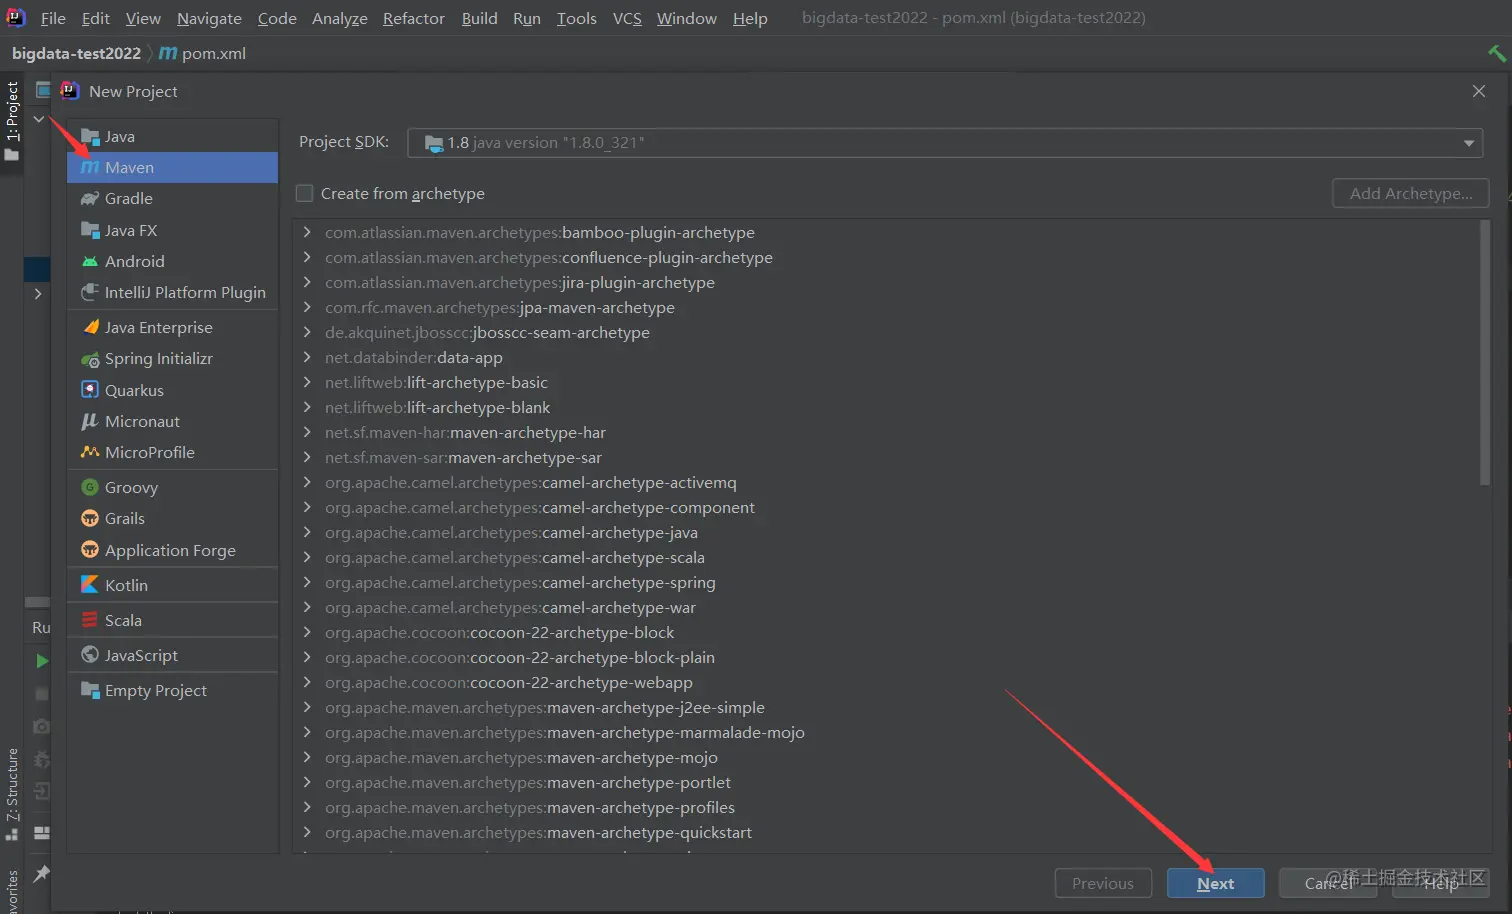The width and height of the screenshot is (1512, 914).
Task: Select the Maven project type
Action: click(172, 167)
